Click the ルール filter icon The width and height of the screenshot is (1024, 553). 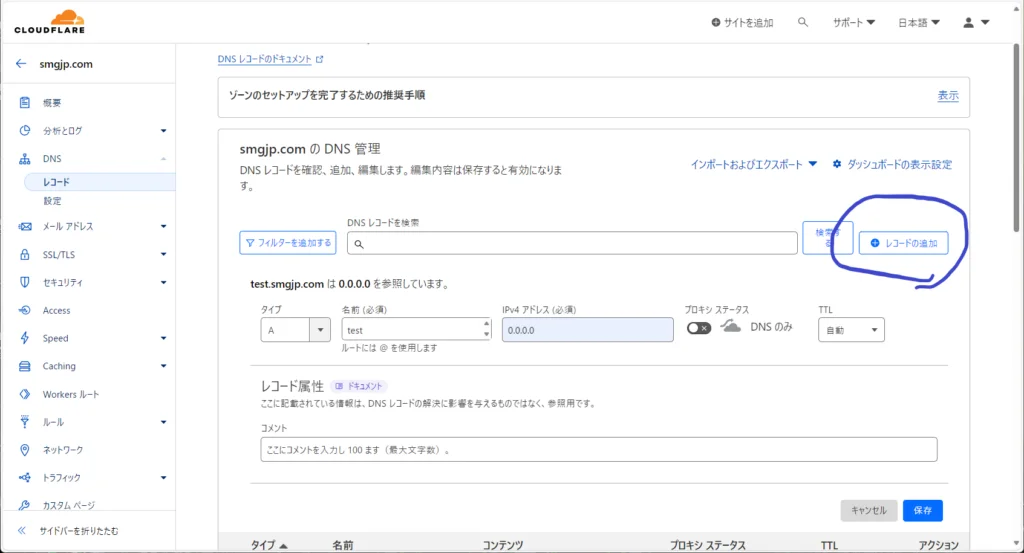25,422
